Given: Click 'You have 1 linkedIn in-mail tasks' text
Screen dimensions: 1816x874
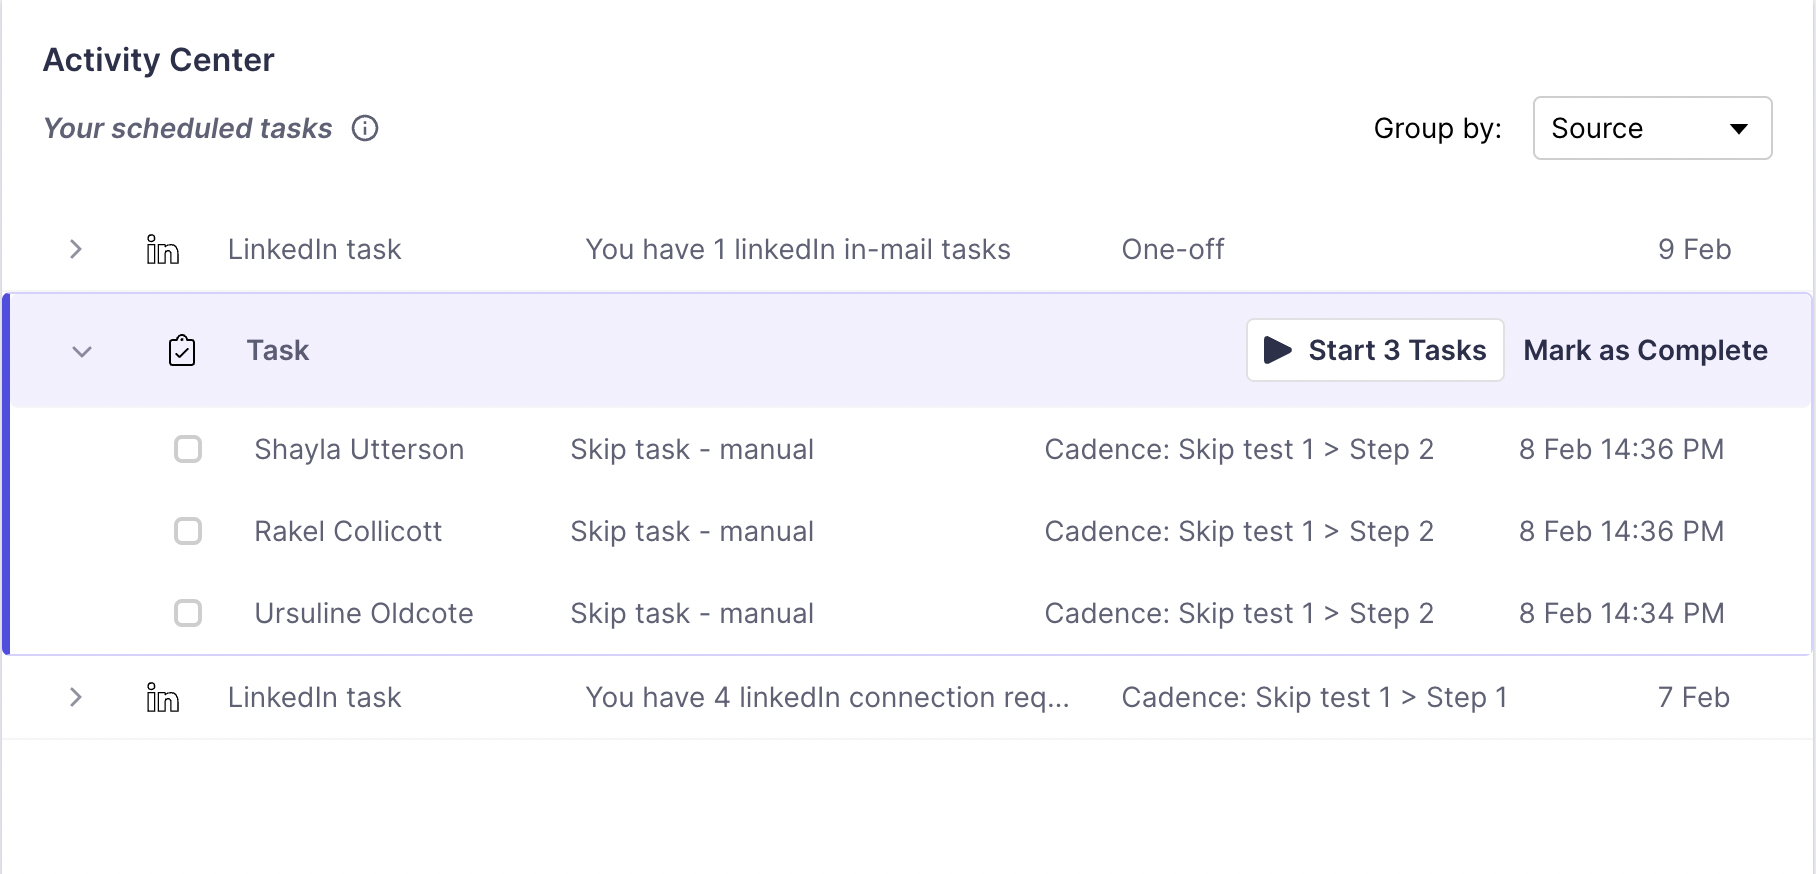Looking at the screenshot, I should pyautogui.click(x=798, y=249).
